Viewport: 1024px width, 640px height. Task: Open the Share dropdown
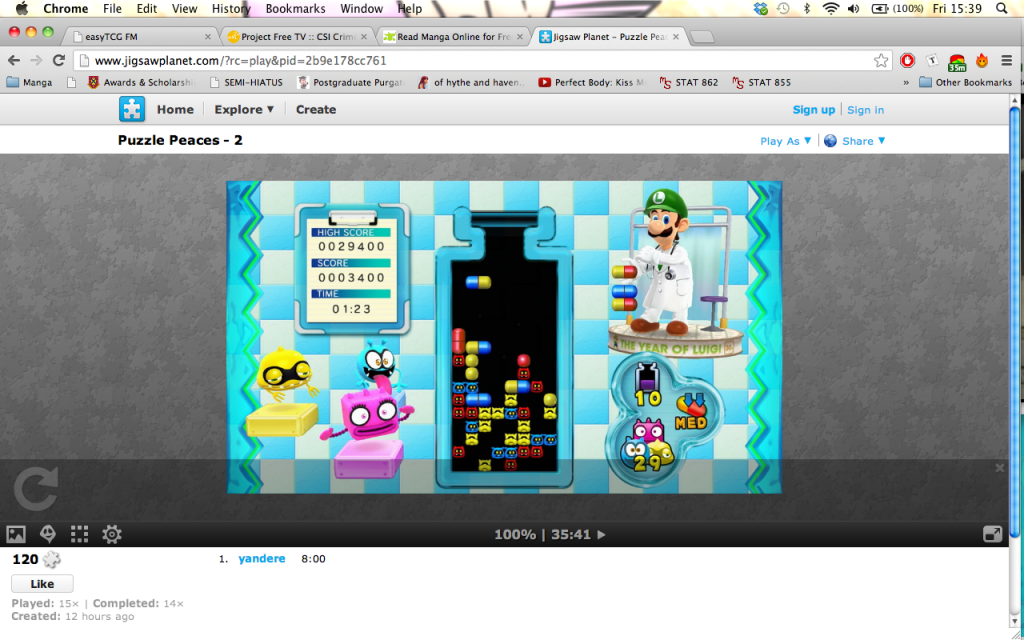pos(864,141)
